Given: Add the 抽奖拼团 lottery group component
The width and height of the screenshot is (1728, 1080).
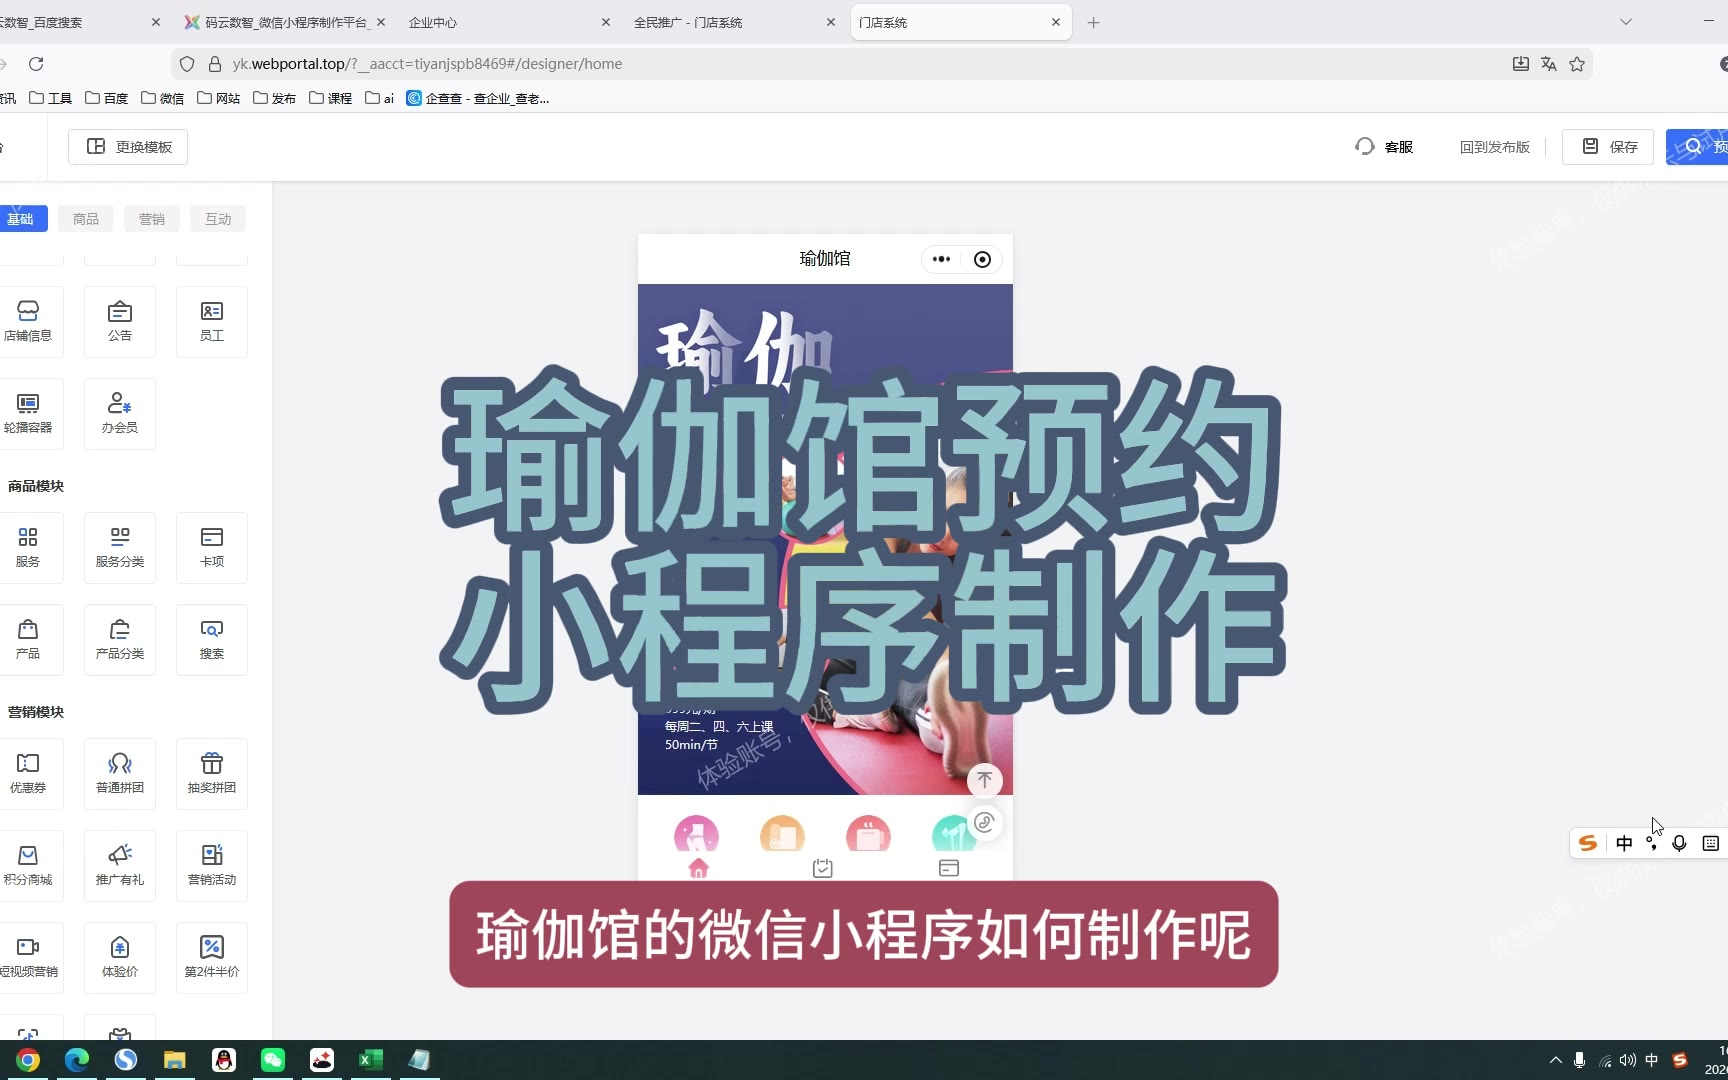Looking at the screenshot, I should [212, 773].
